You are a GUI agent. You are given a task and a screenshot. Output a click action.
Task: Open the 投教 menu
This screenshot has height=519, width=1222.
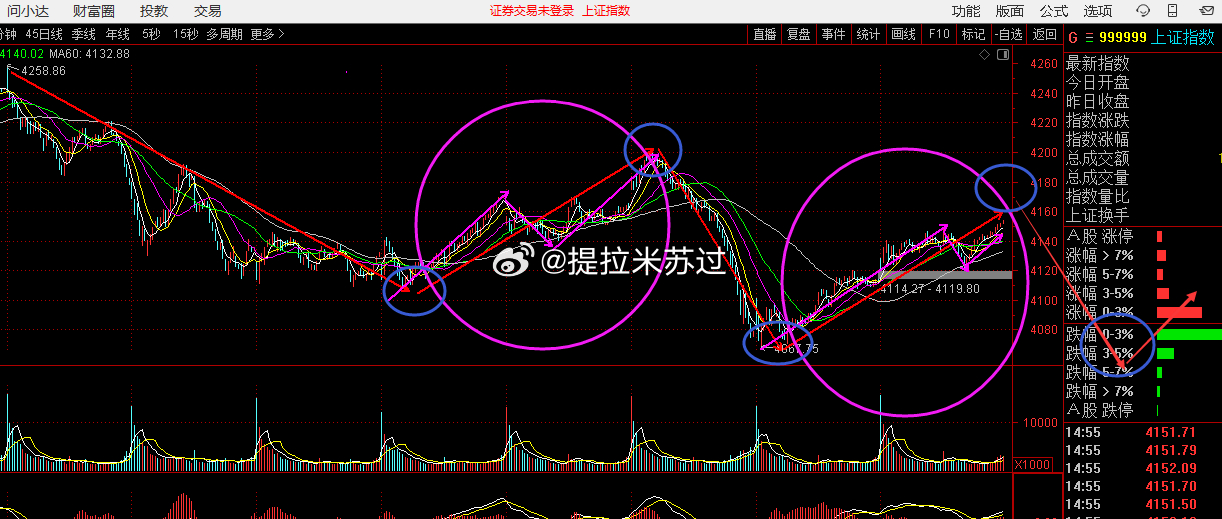coord(153,11)
